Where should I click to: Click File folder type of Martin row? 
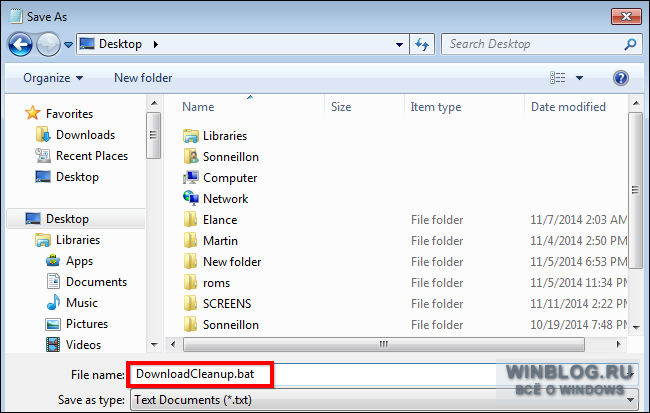[437, 241]
